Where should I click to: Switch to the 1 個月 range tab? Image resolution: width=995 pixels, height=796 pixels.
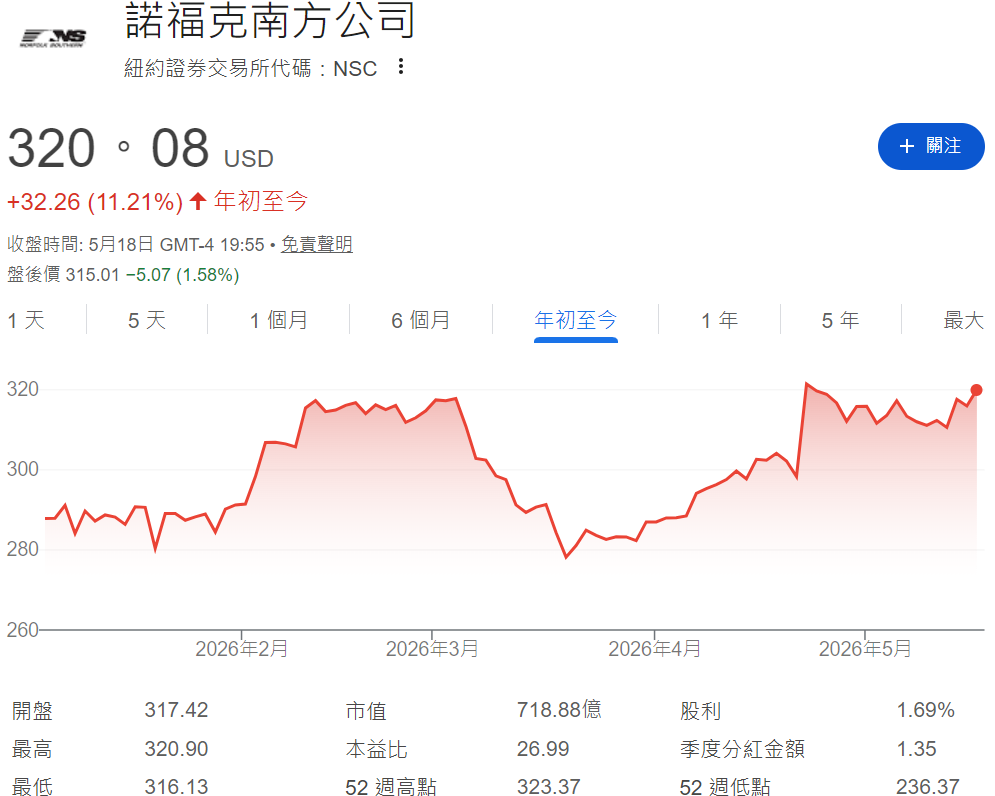[x=278, y=321]
